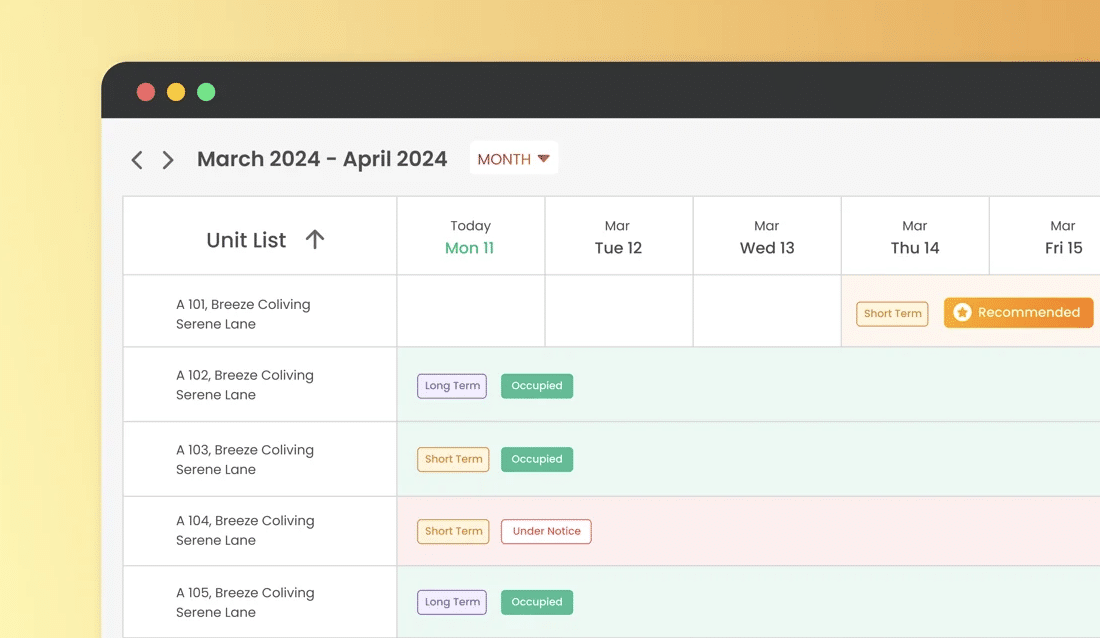Screen dimensions: 1100x638
Task: Open the MONTH view dropdown
Action: pos(514,159)
